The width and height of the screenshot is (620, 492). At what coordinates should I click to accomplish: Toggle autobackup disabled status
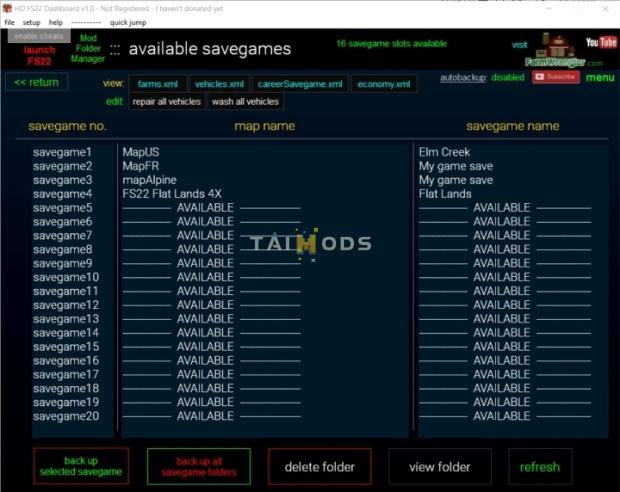pyautogui.click(x=508, y=77)
